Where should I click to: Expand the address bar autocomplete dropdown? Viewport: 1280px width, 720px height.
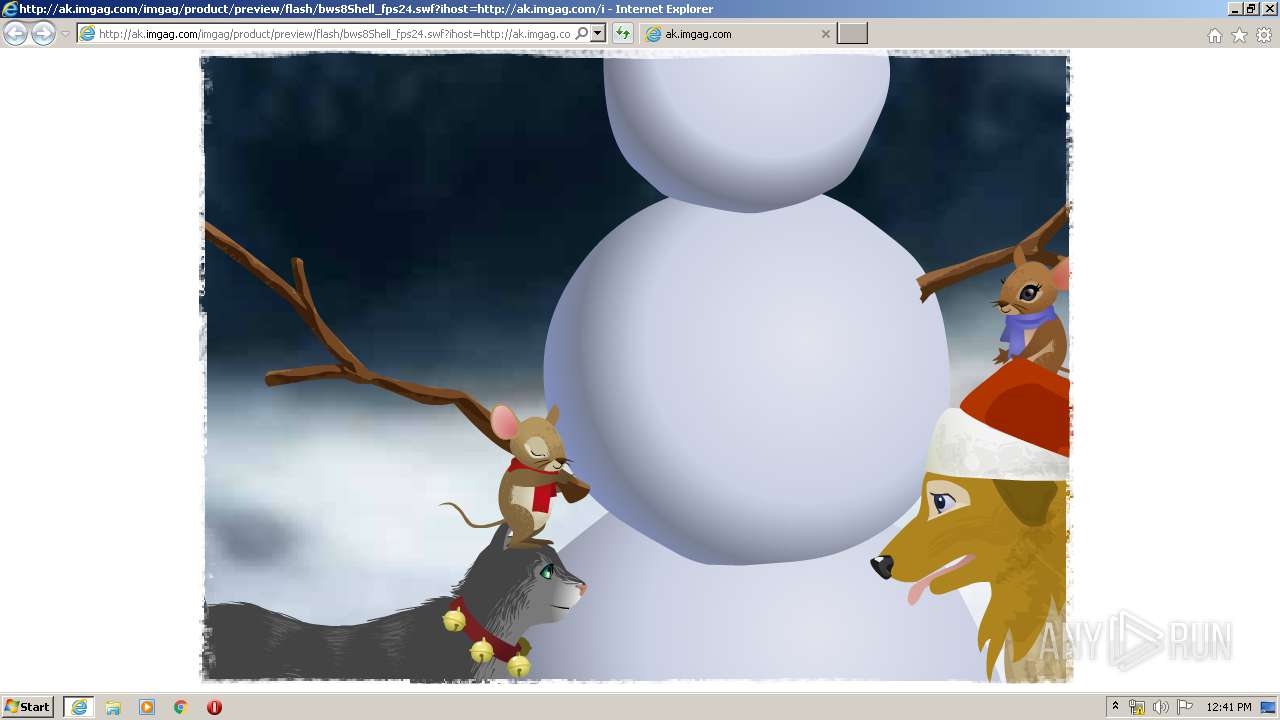point(598,33)
